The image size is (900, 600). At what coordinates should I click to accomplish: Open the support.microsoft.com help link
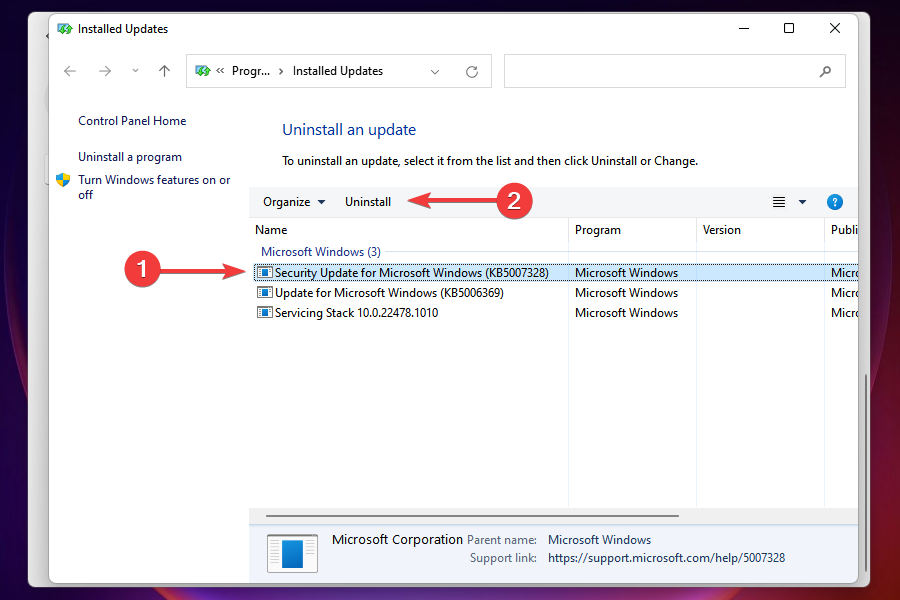click(666, 557)
